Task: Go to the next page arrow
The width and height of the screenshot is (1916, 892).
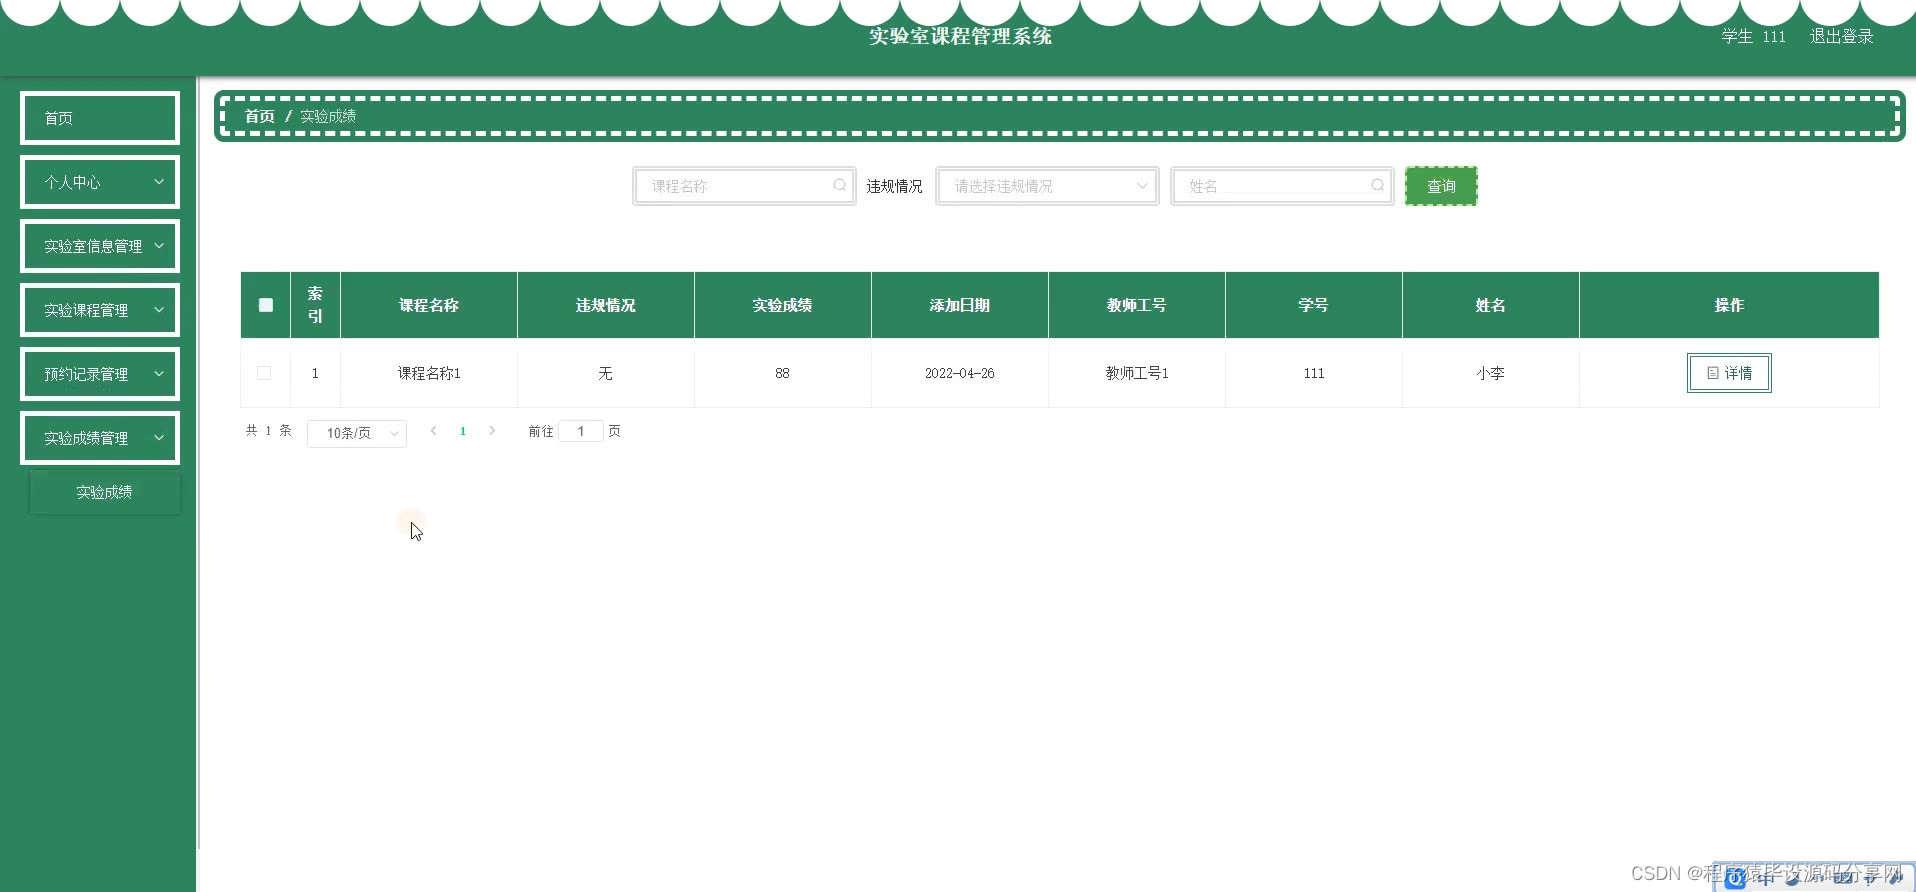Action: coord(492,431)
